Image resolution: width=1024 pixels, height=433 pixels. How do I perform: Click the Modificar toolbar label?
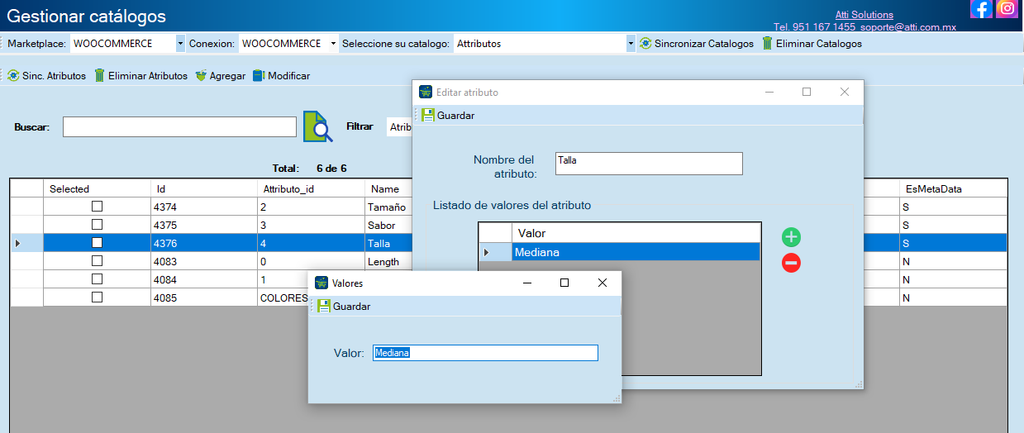289,76
